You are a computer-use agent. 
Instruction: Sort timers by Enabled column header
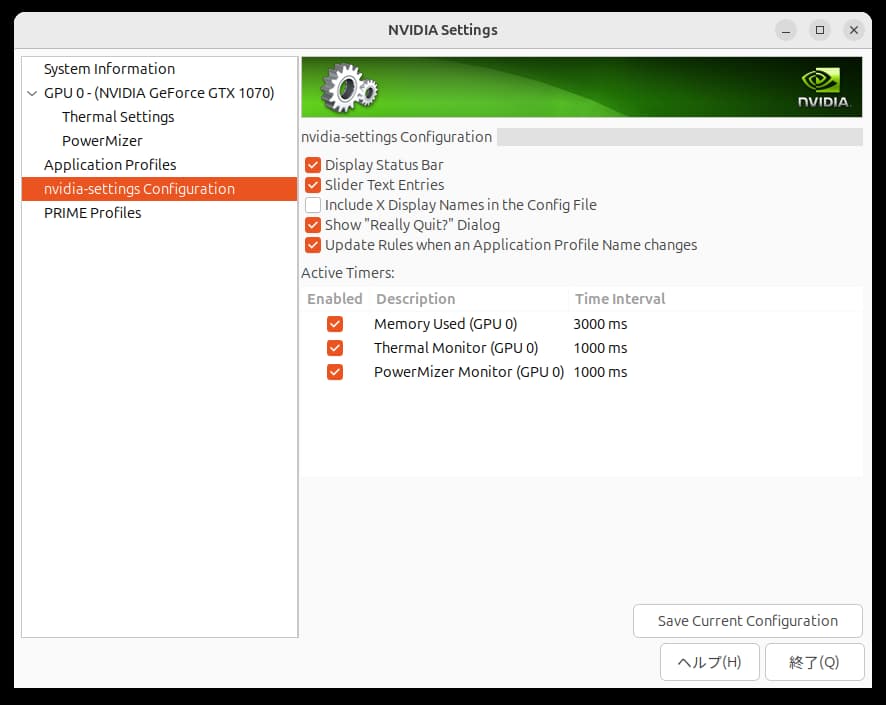(x=335, y=299)
